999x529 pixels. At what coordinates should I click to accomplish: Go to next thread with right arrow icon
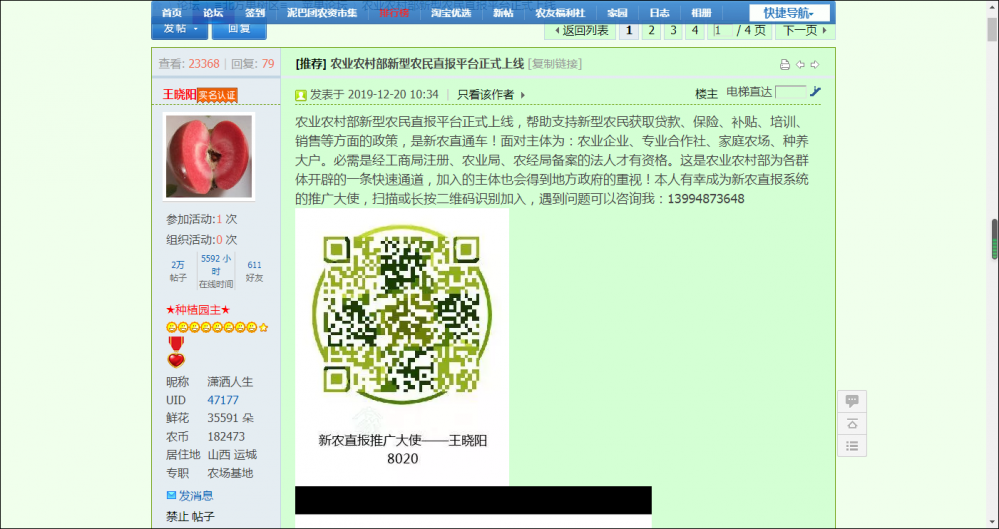coord(815,64)
